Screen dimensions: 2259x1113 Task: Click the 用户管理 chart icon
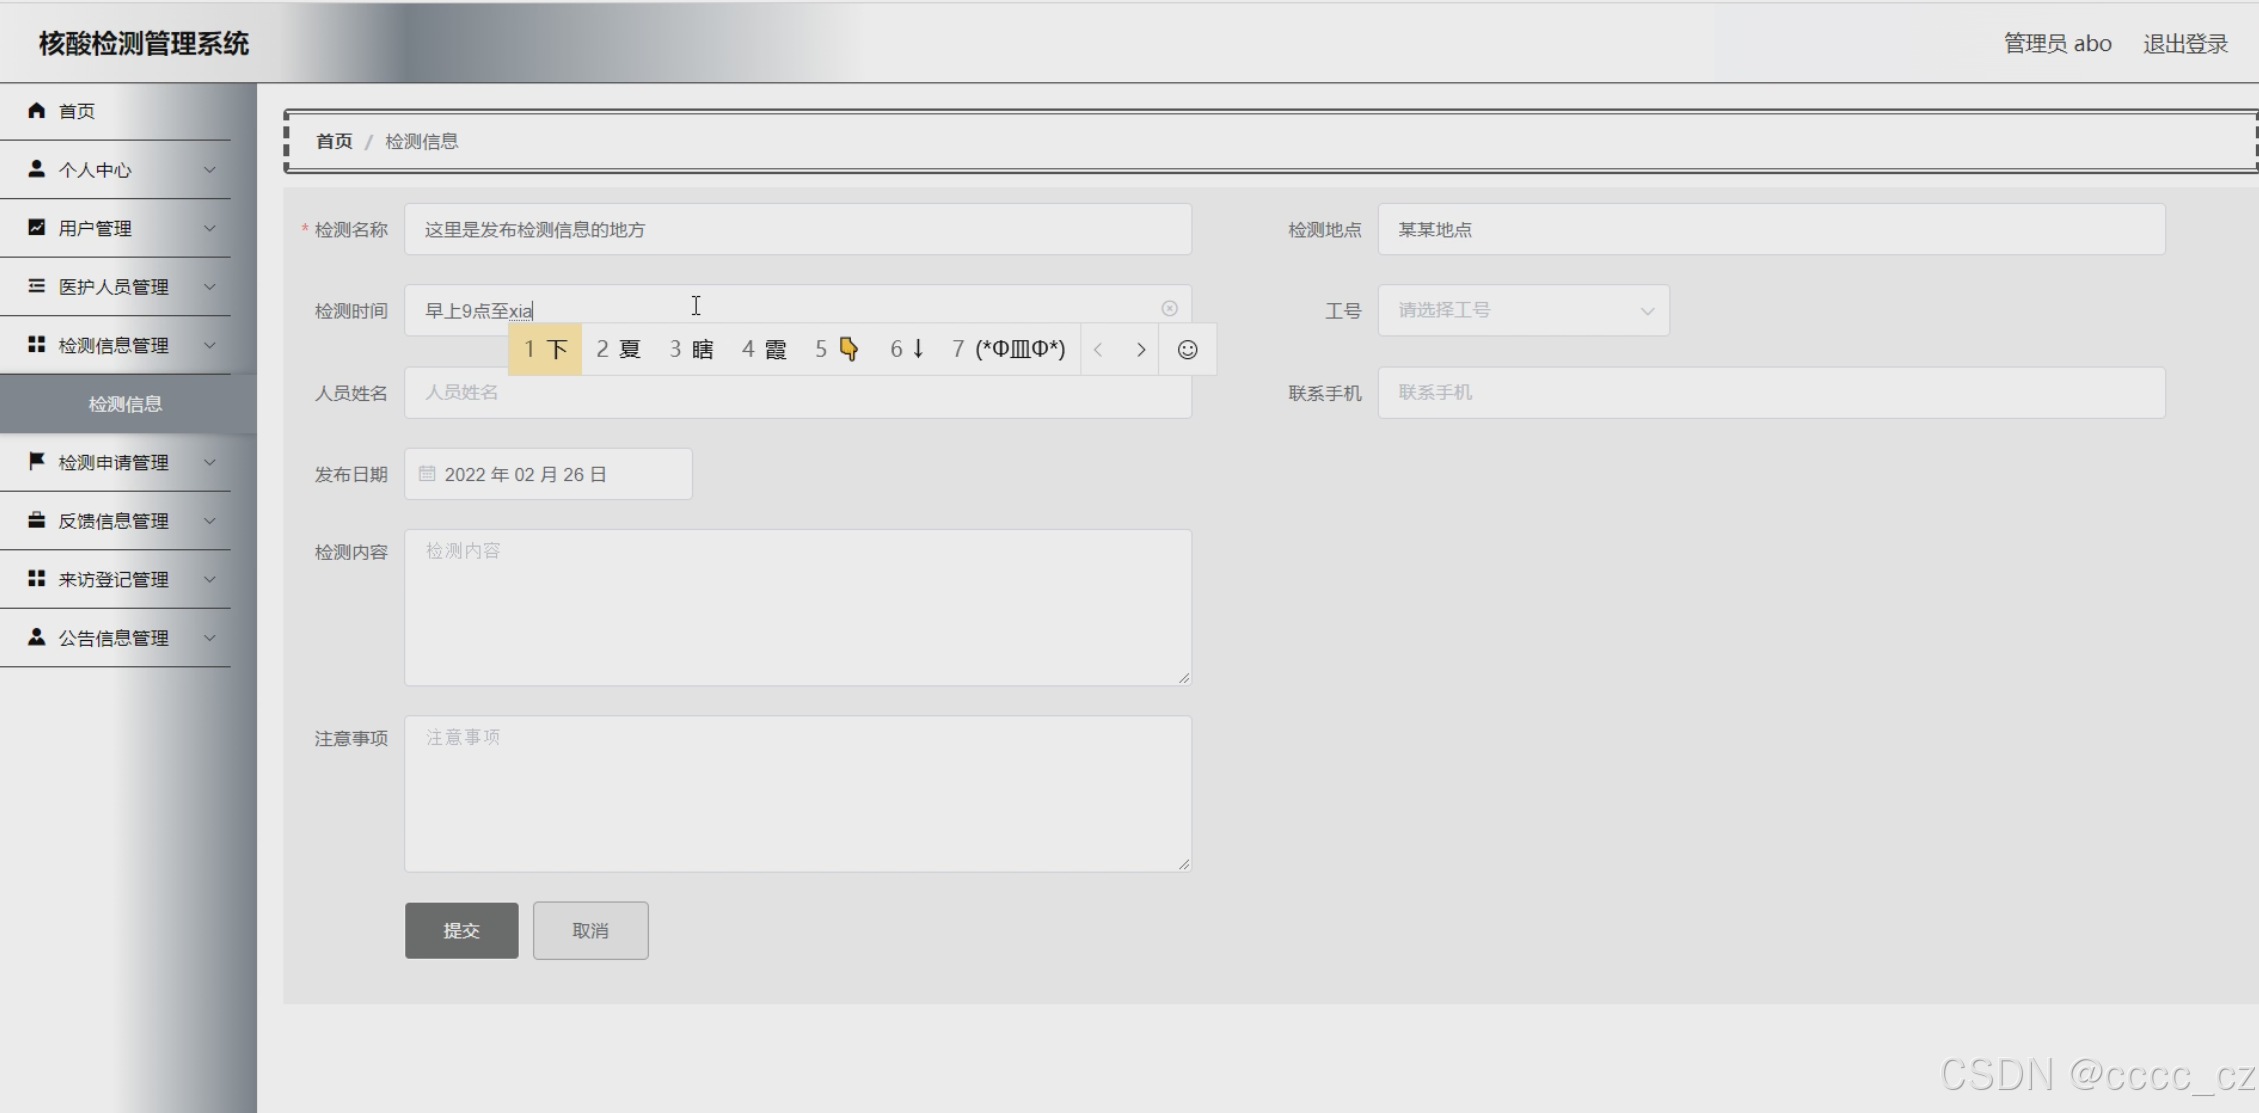coord(37,227)
